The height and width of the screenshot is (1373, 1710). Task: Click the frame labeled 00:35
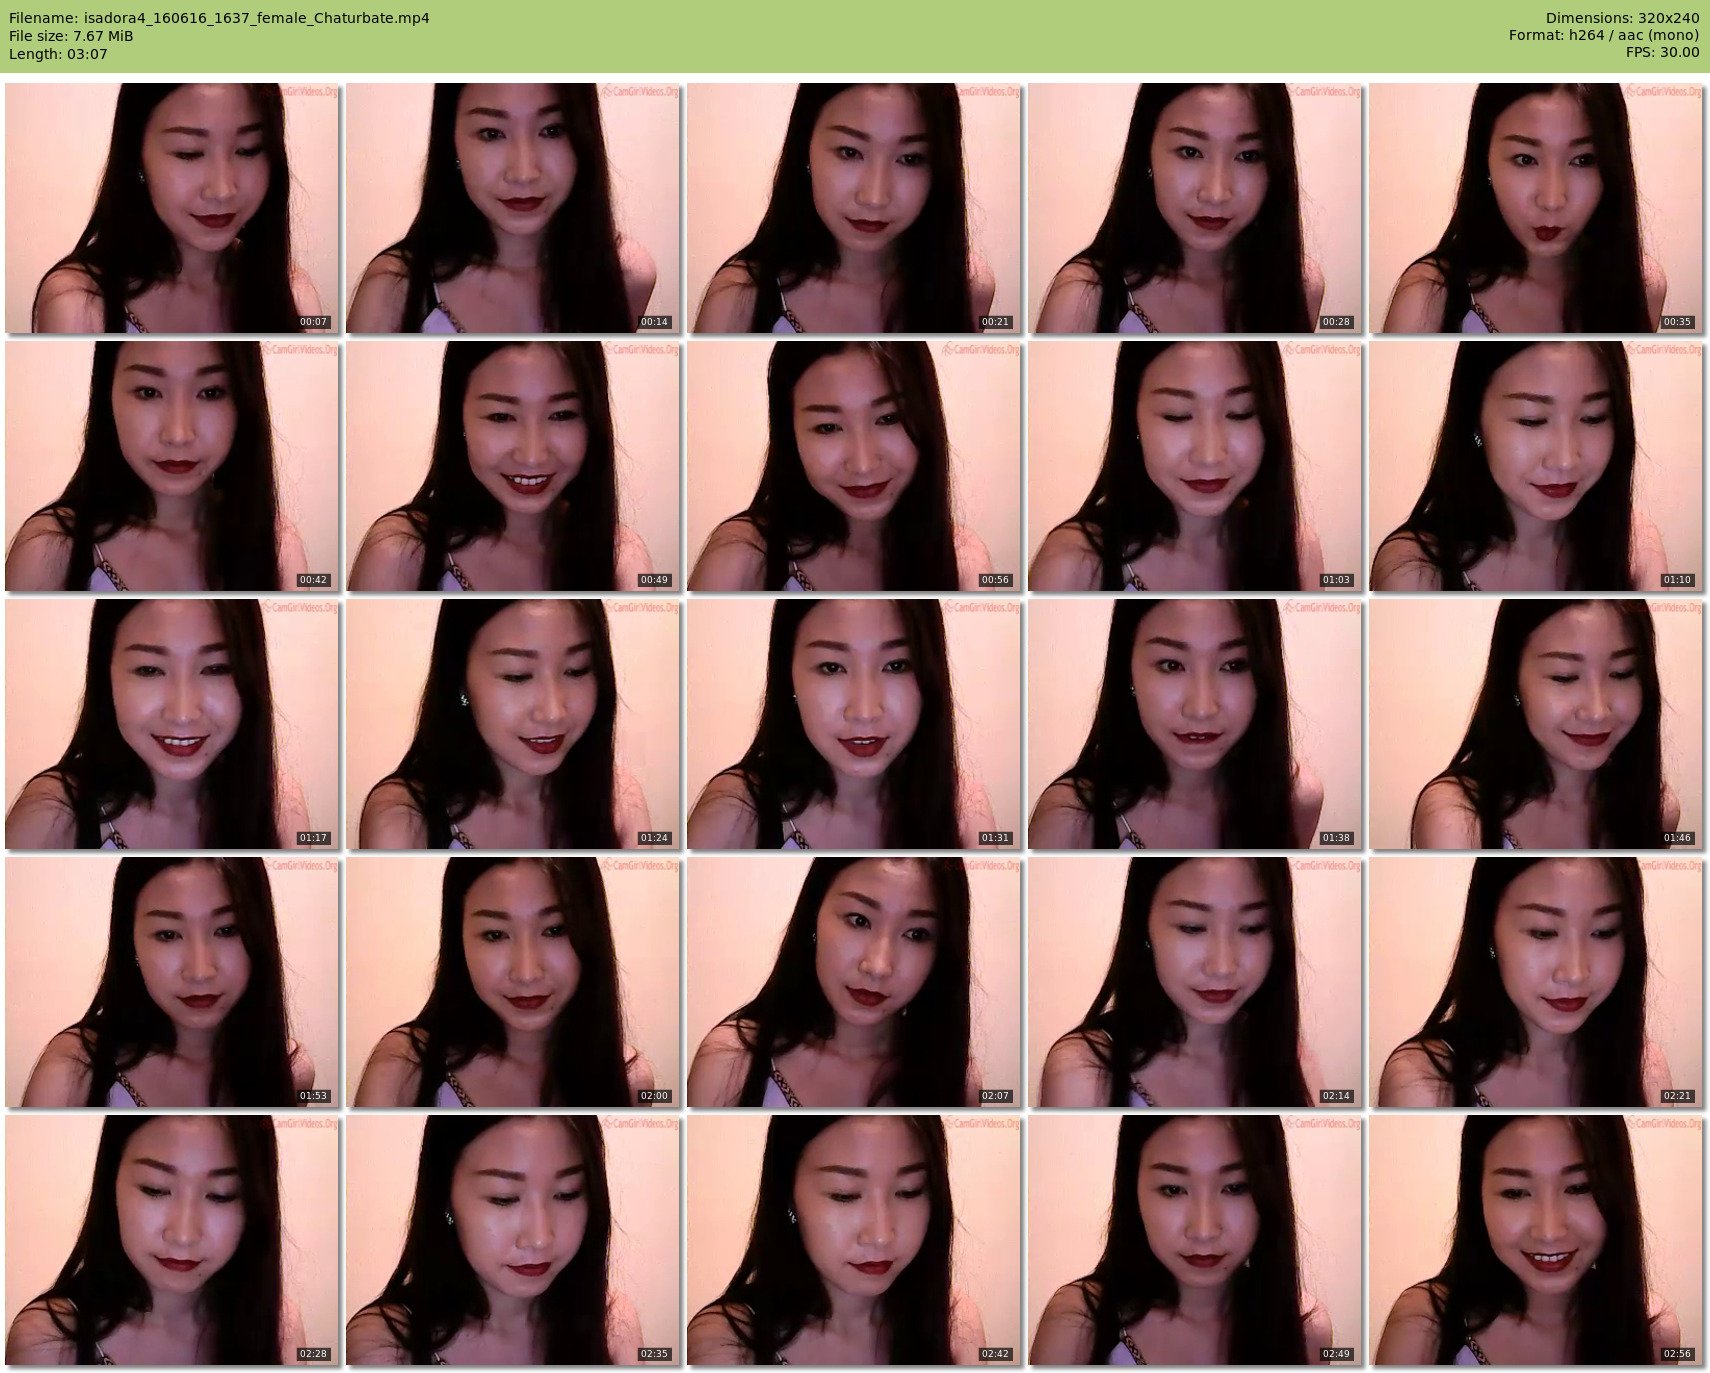(x=1535, y=208)
